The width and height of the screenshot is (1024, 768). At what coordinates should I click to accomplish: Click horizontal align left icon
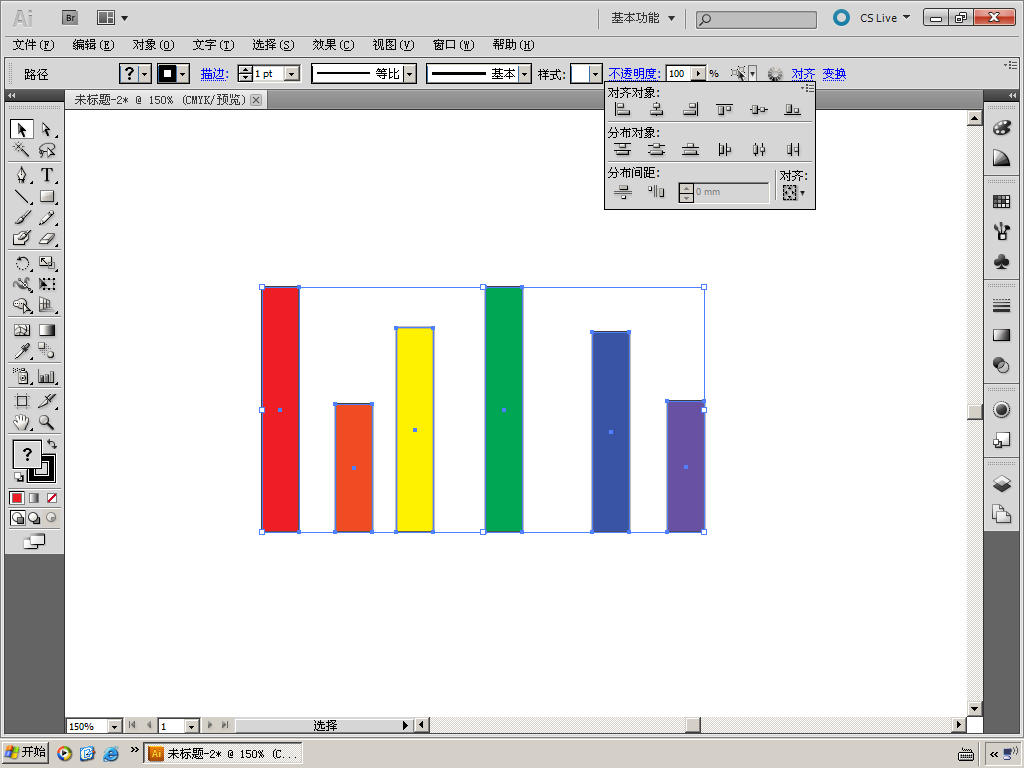pos(623,110)
